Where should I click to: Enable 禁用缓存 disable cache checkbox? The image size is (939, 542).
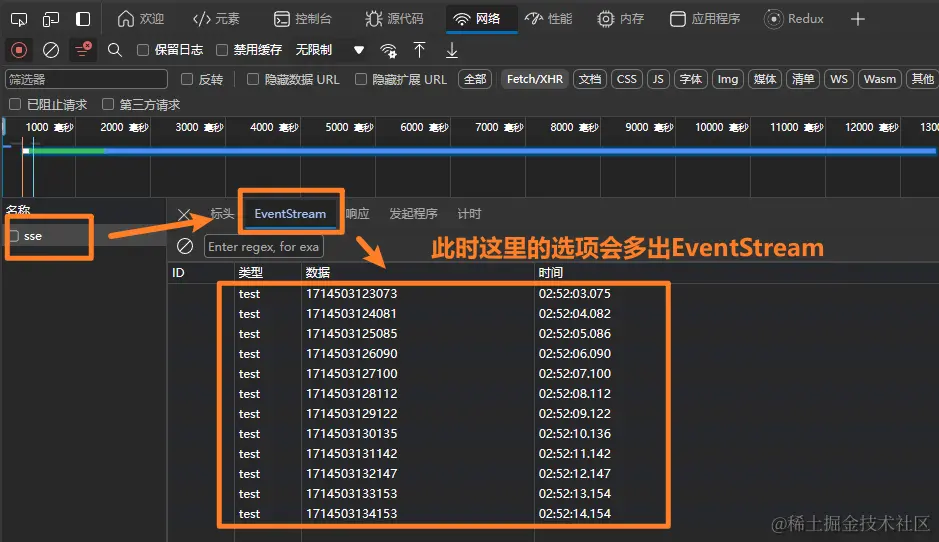[222, 50]
